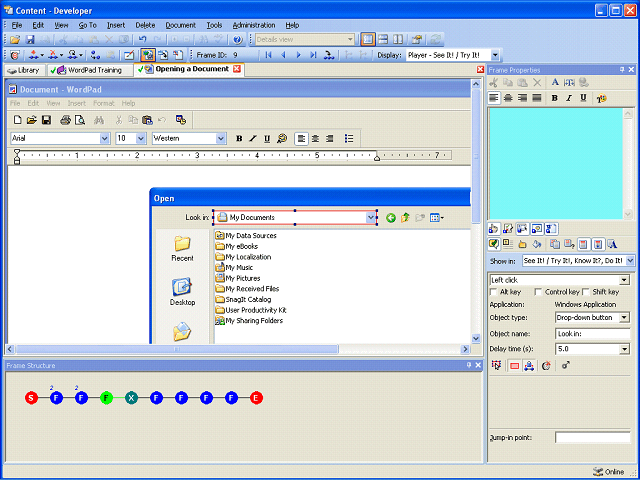This screenshot has height=480, width=640.
Task: Open the font size 10 dropdown
Action: [x=141, y=138]
